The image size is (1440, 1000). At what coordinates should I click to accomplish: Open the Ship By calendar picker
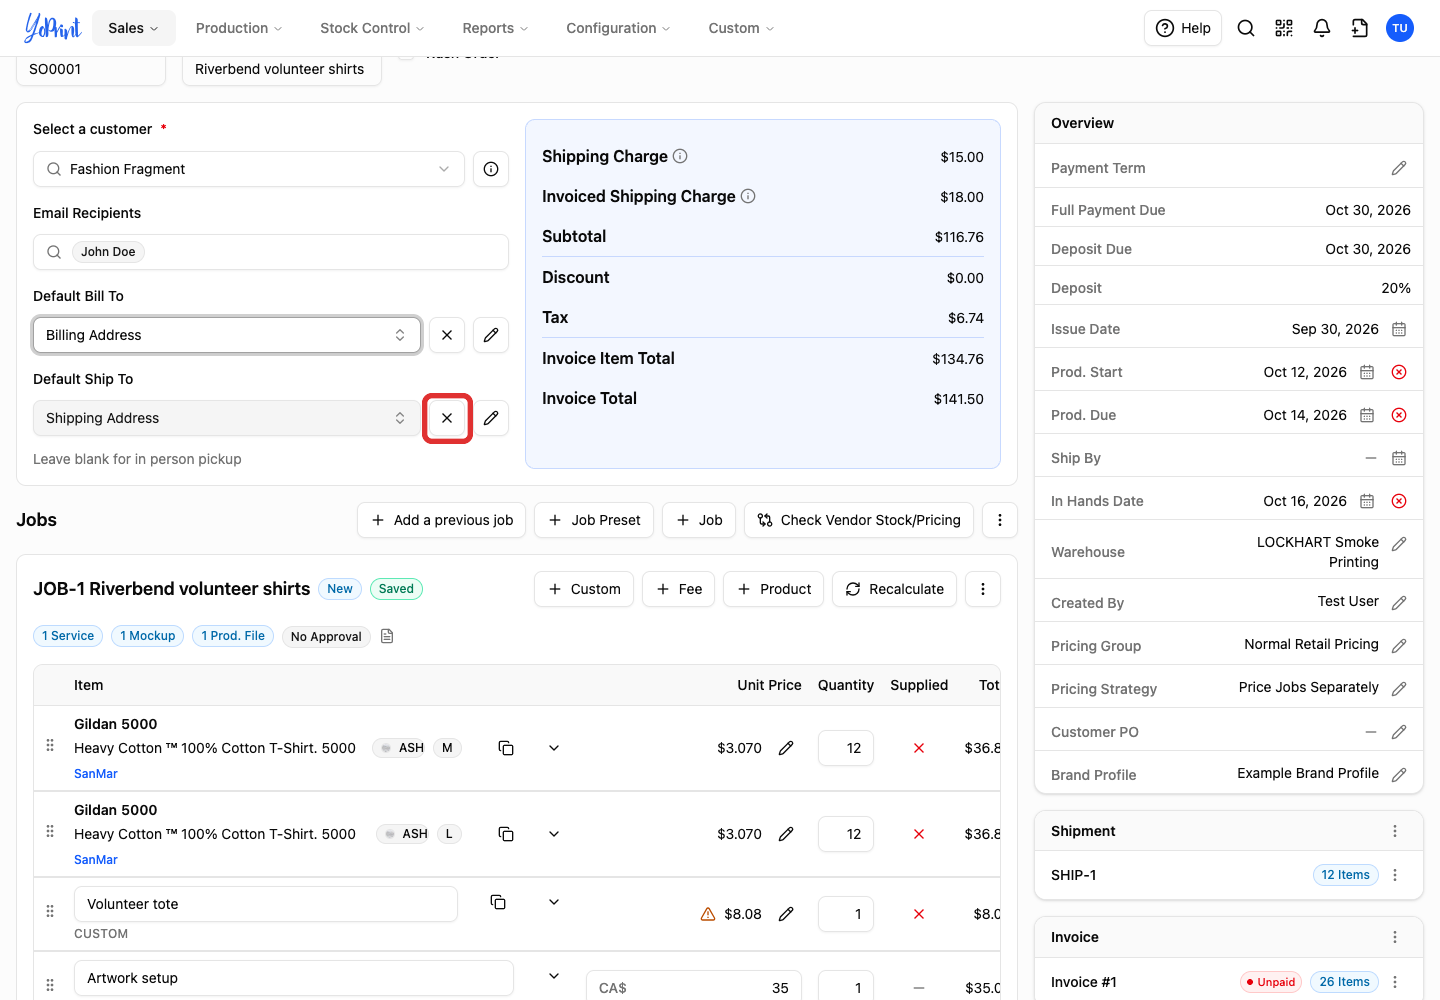click(x=1399, y=458)
